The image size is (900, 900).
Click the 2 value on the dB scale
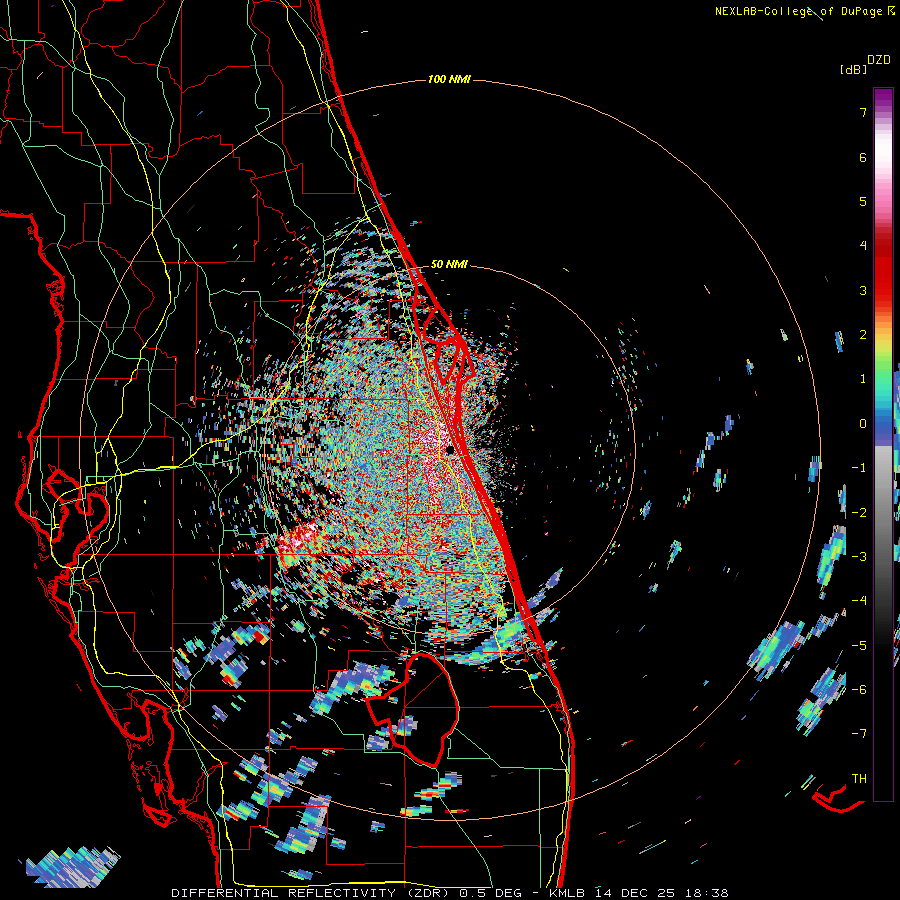(x=863, y=334)
